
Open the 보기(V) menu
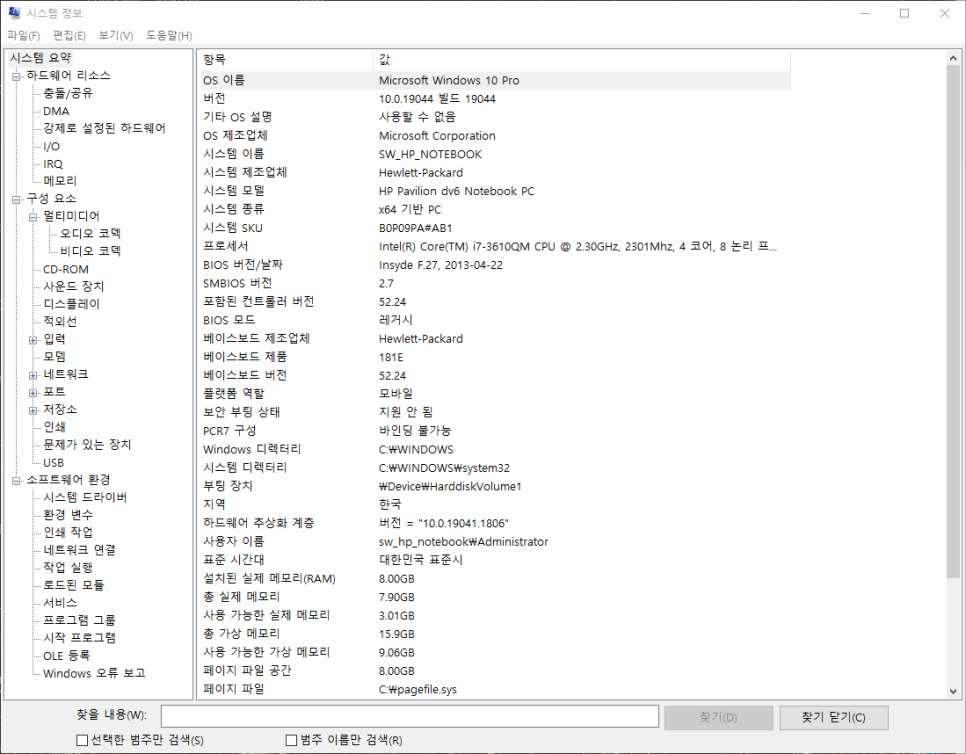point(116,36)
